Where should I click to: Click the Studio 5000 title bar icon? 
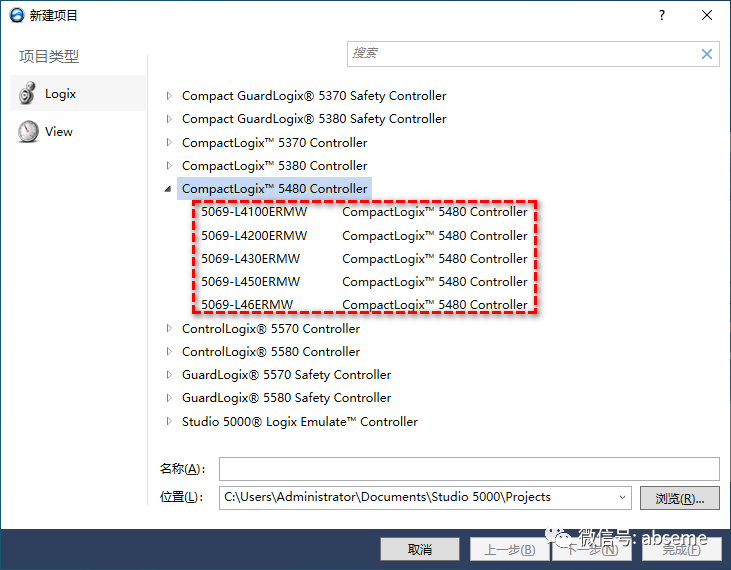(x=17, y=15)
